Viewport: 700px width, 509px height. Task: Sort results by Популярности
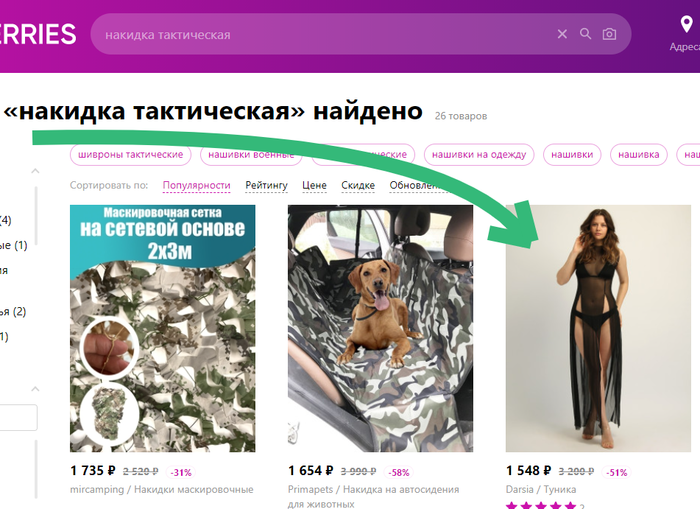pyautogui.click(x=196, y=185)
